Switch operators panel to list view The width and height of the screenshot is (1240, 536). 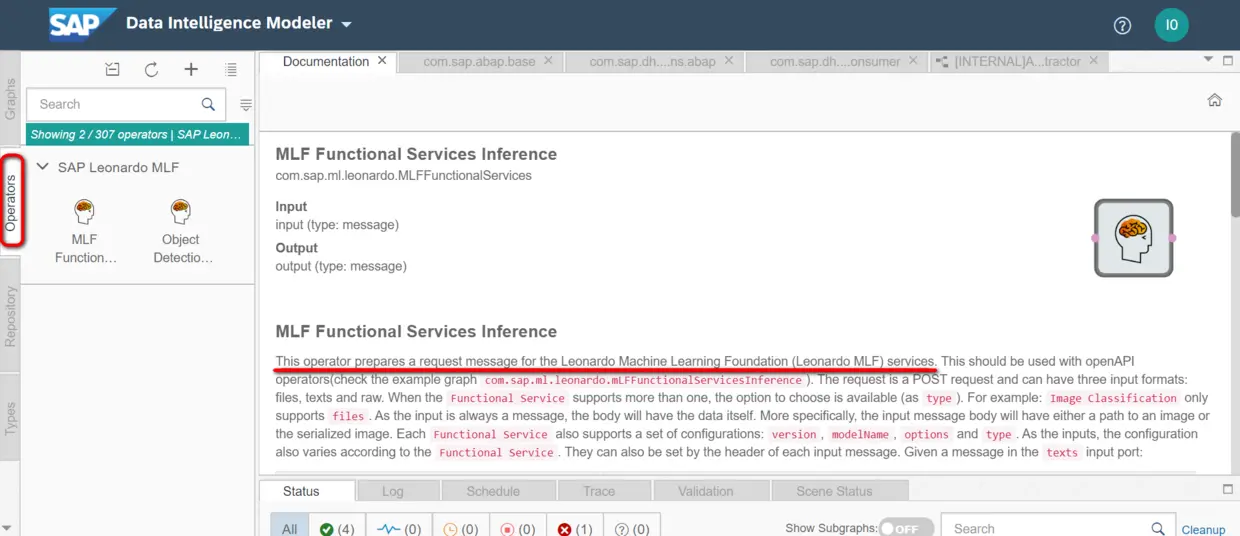231,70
